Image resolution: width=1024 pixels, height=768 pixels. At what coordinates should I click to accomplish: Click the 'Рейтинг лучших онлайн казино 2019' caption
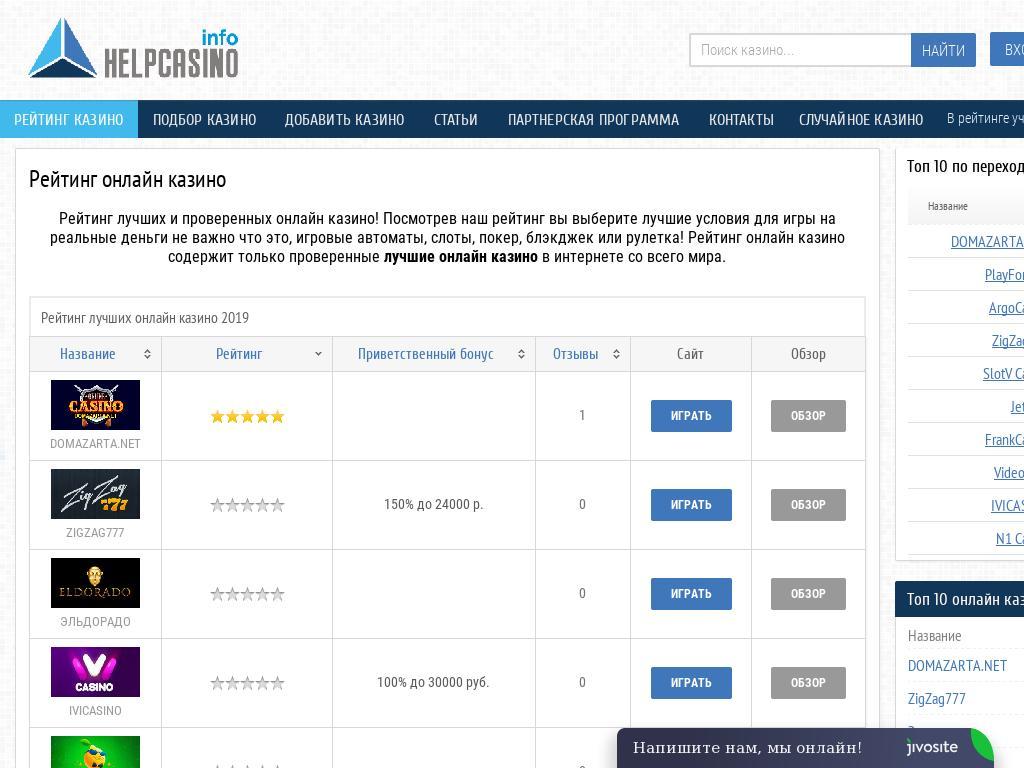coord(145,317)
